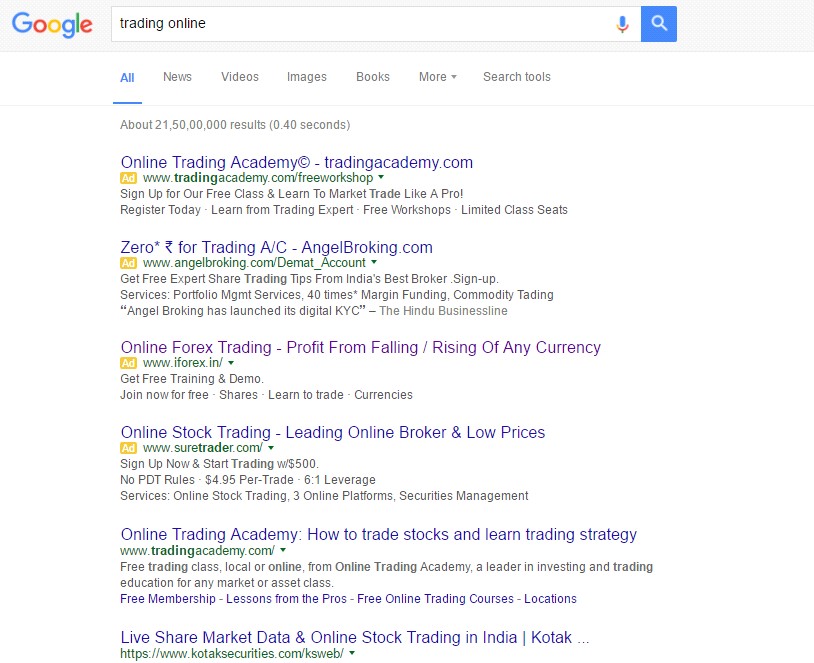
Task: Click 'Join now for free' ad callout text
Action: pyautogui.click(x=165, y=395)
